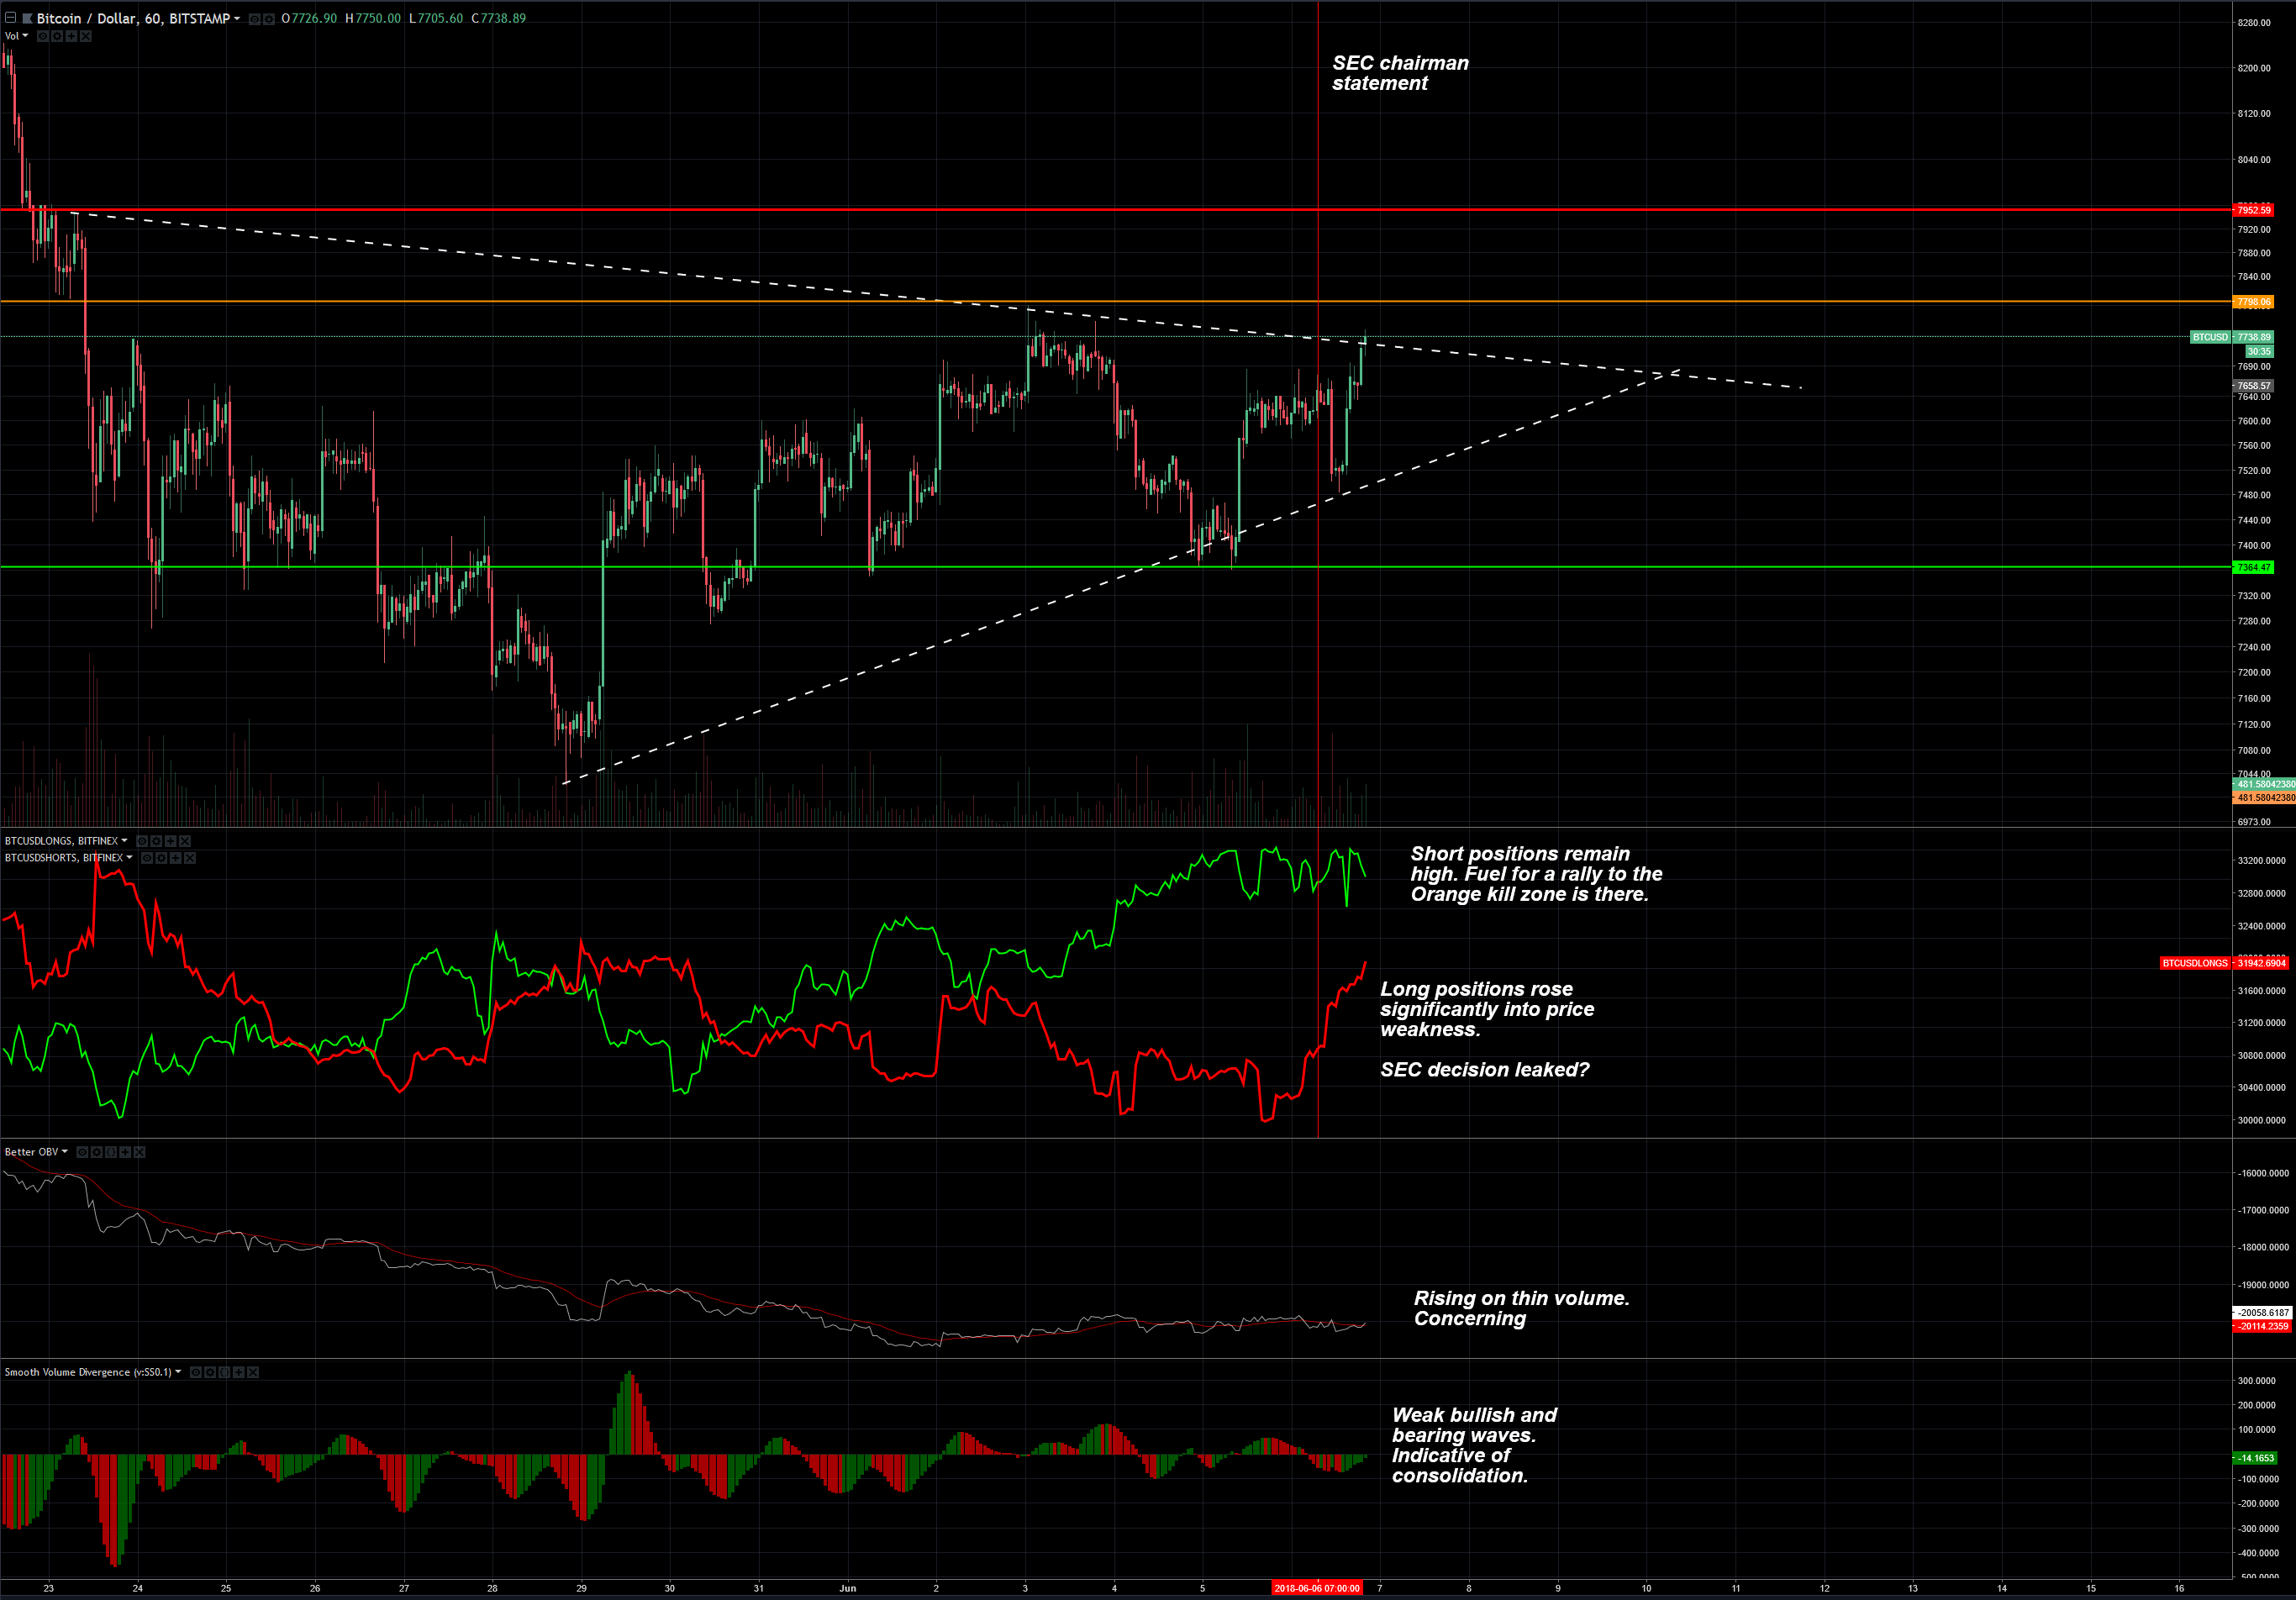The height and width of the screenshot is (1600, 2296).
Task: Expand Smooth Volume Divergence dropdown arrow
Action: click(178, 1372)
